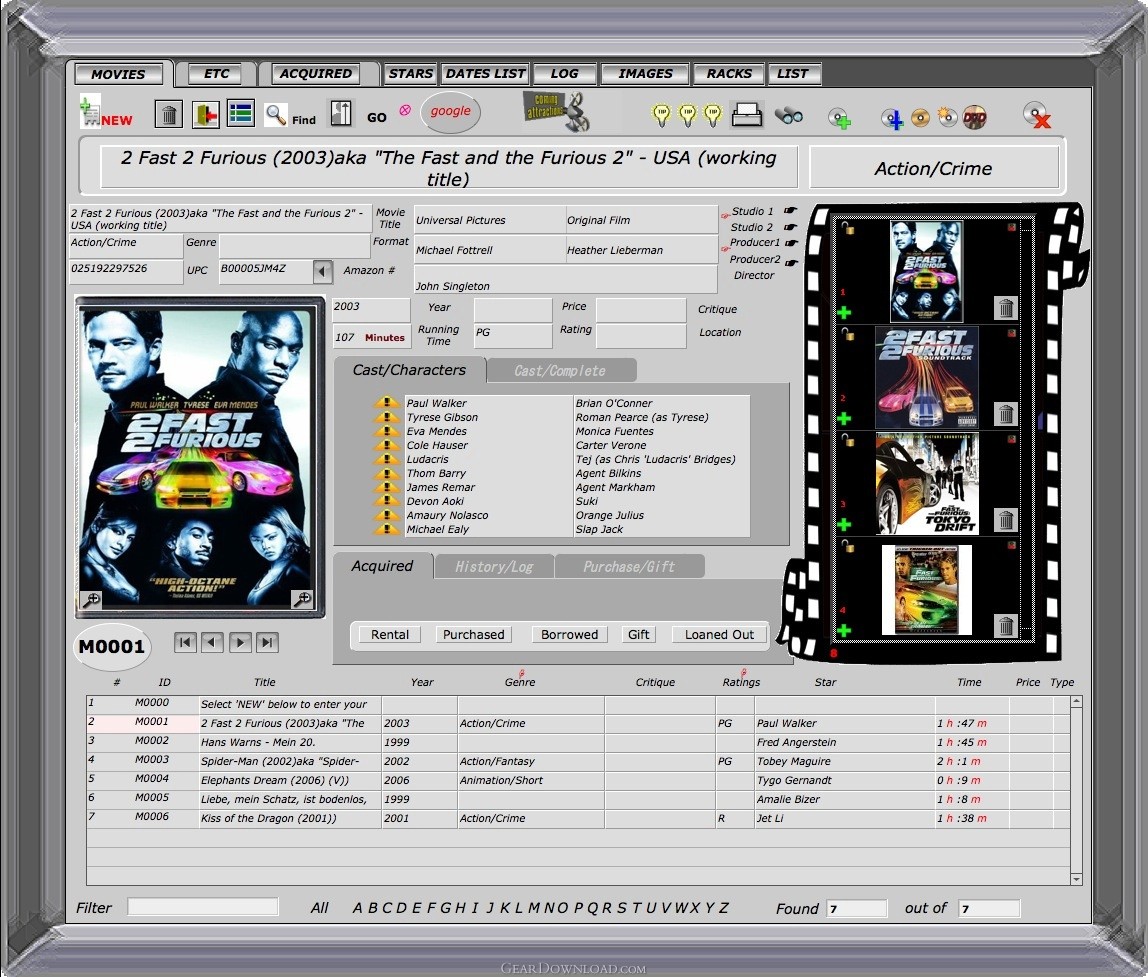Screen dimensions: 1148x977
Task: Click the pointing hand next to Studio 1
Action: 791,210
